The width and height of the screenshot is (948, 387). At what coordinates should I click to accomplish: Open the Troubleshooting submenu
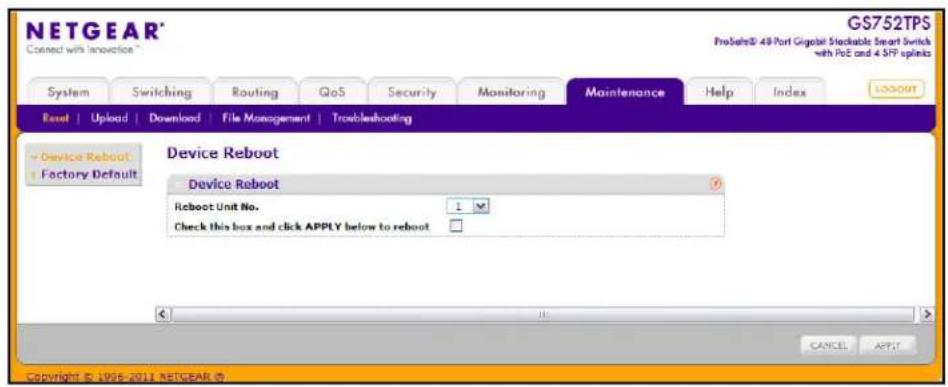[x=372, y=119]
